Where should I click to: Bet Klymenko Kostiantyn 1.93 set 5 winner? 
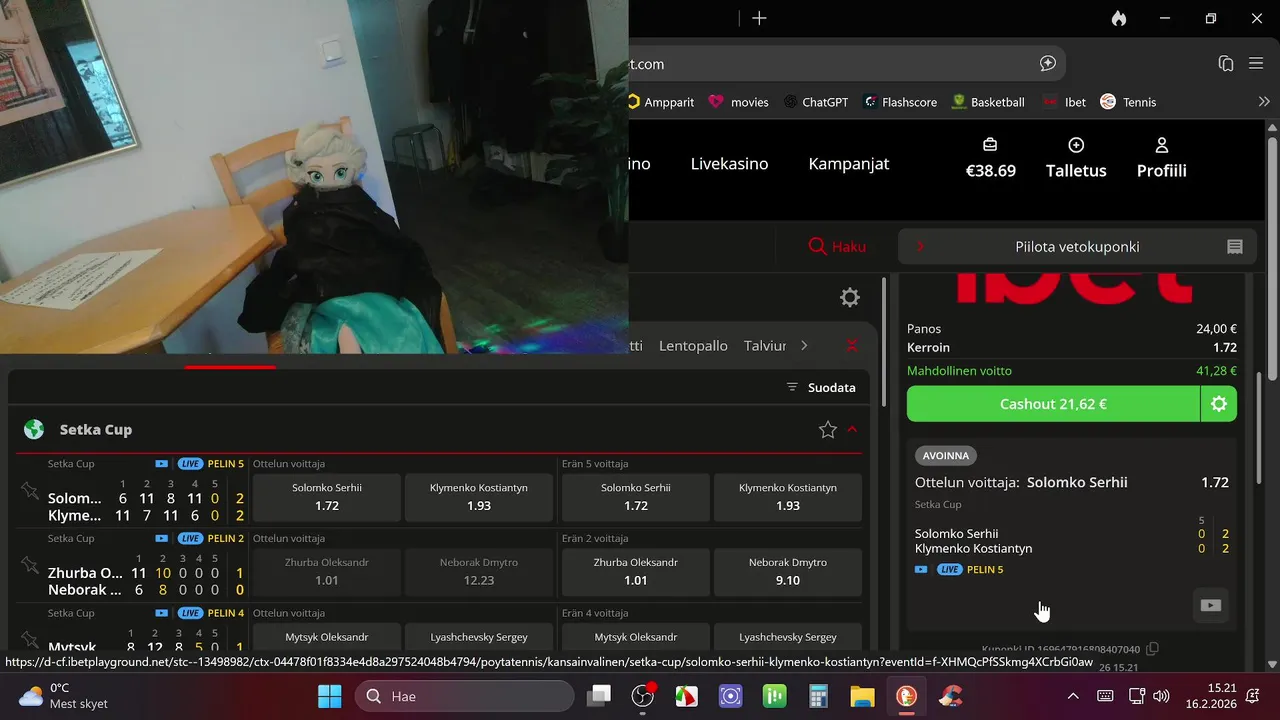pos(788,497)
